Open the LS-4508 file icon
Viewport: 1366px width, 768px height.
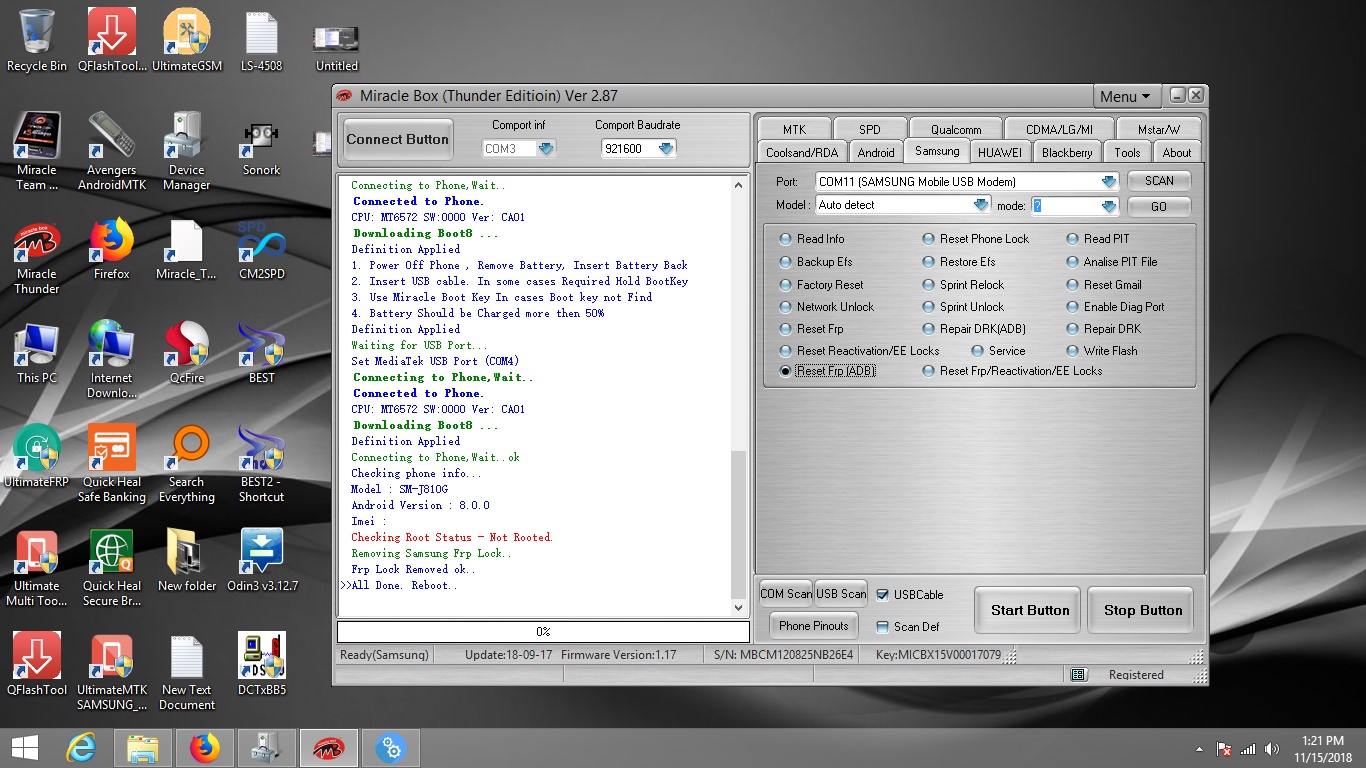(x=261, y=40)
